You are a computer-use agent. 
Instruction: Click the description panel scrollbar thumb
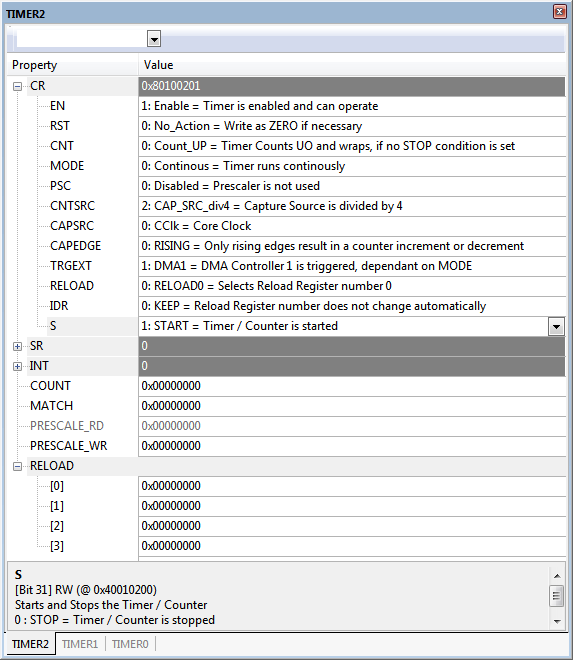pyautogui.click(x=557, y=596)
